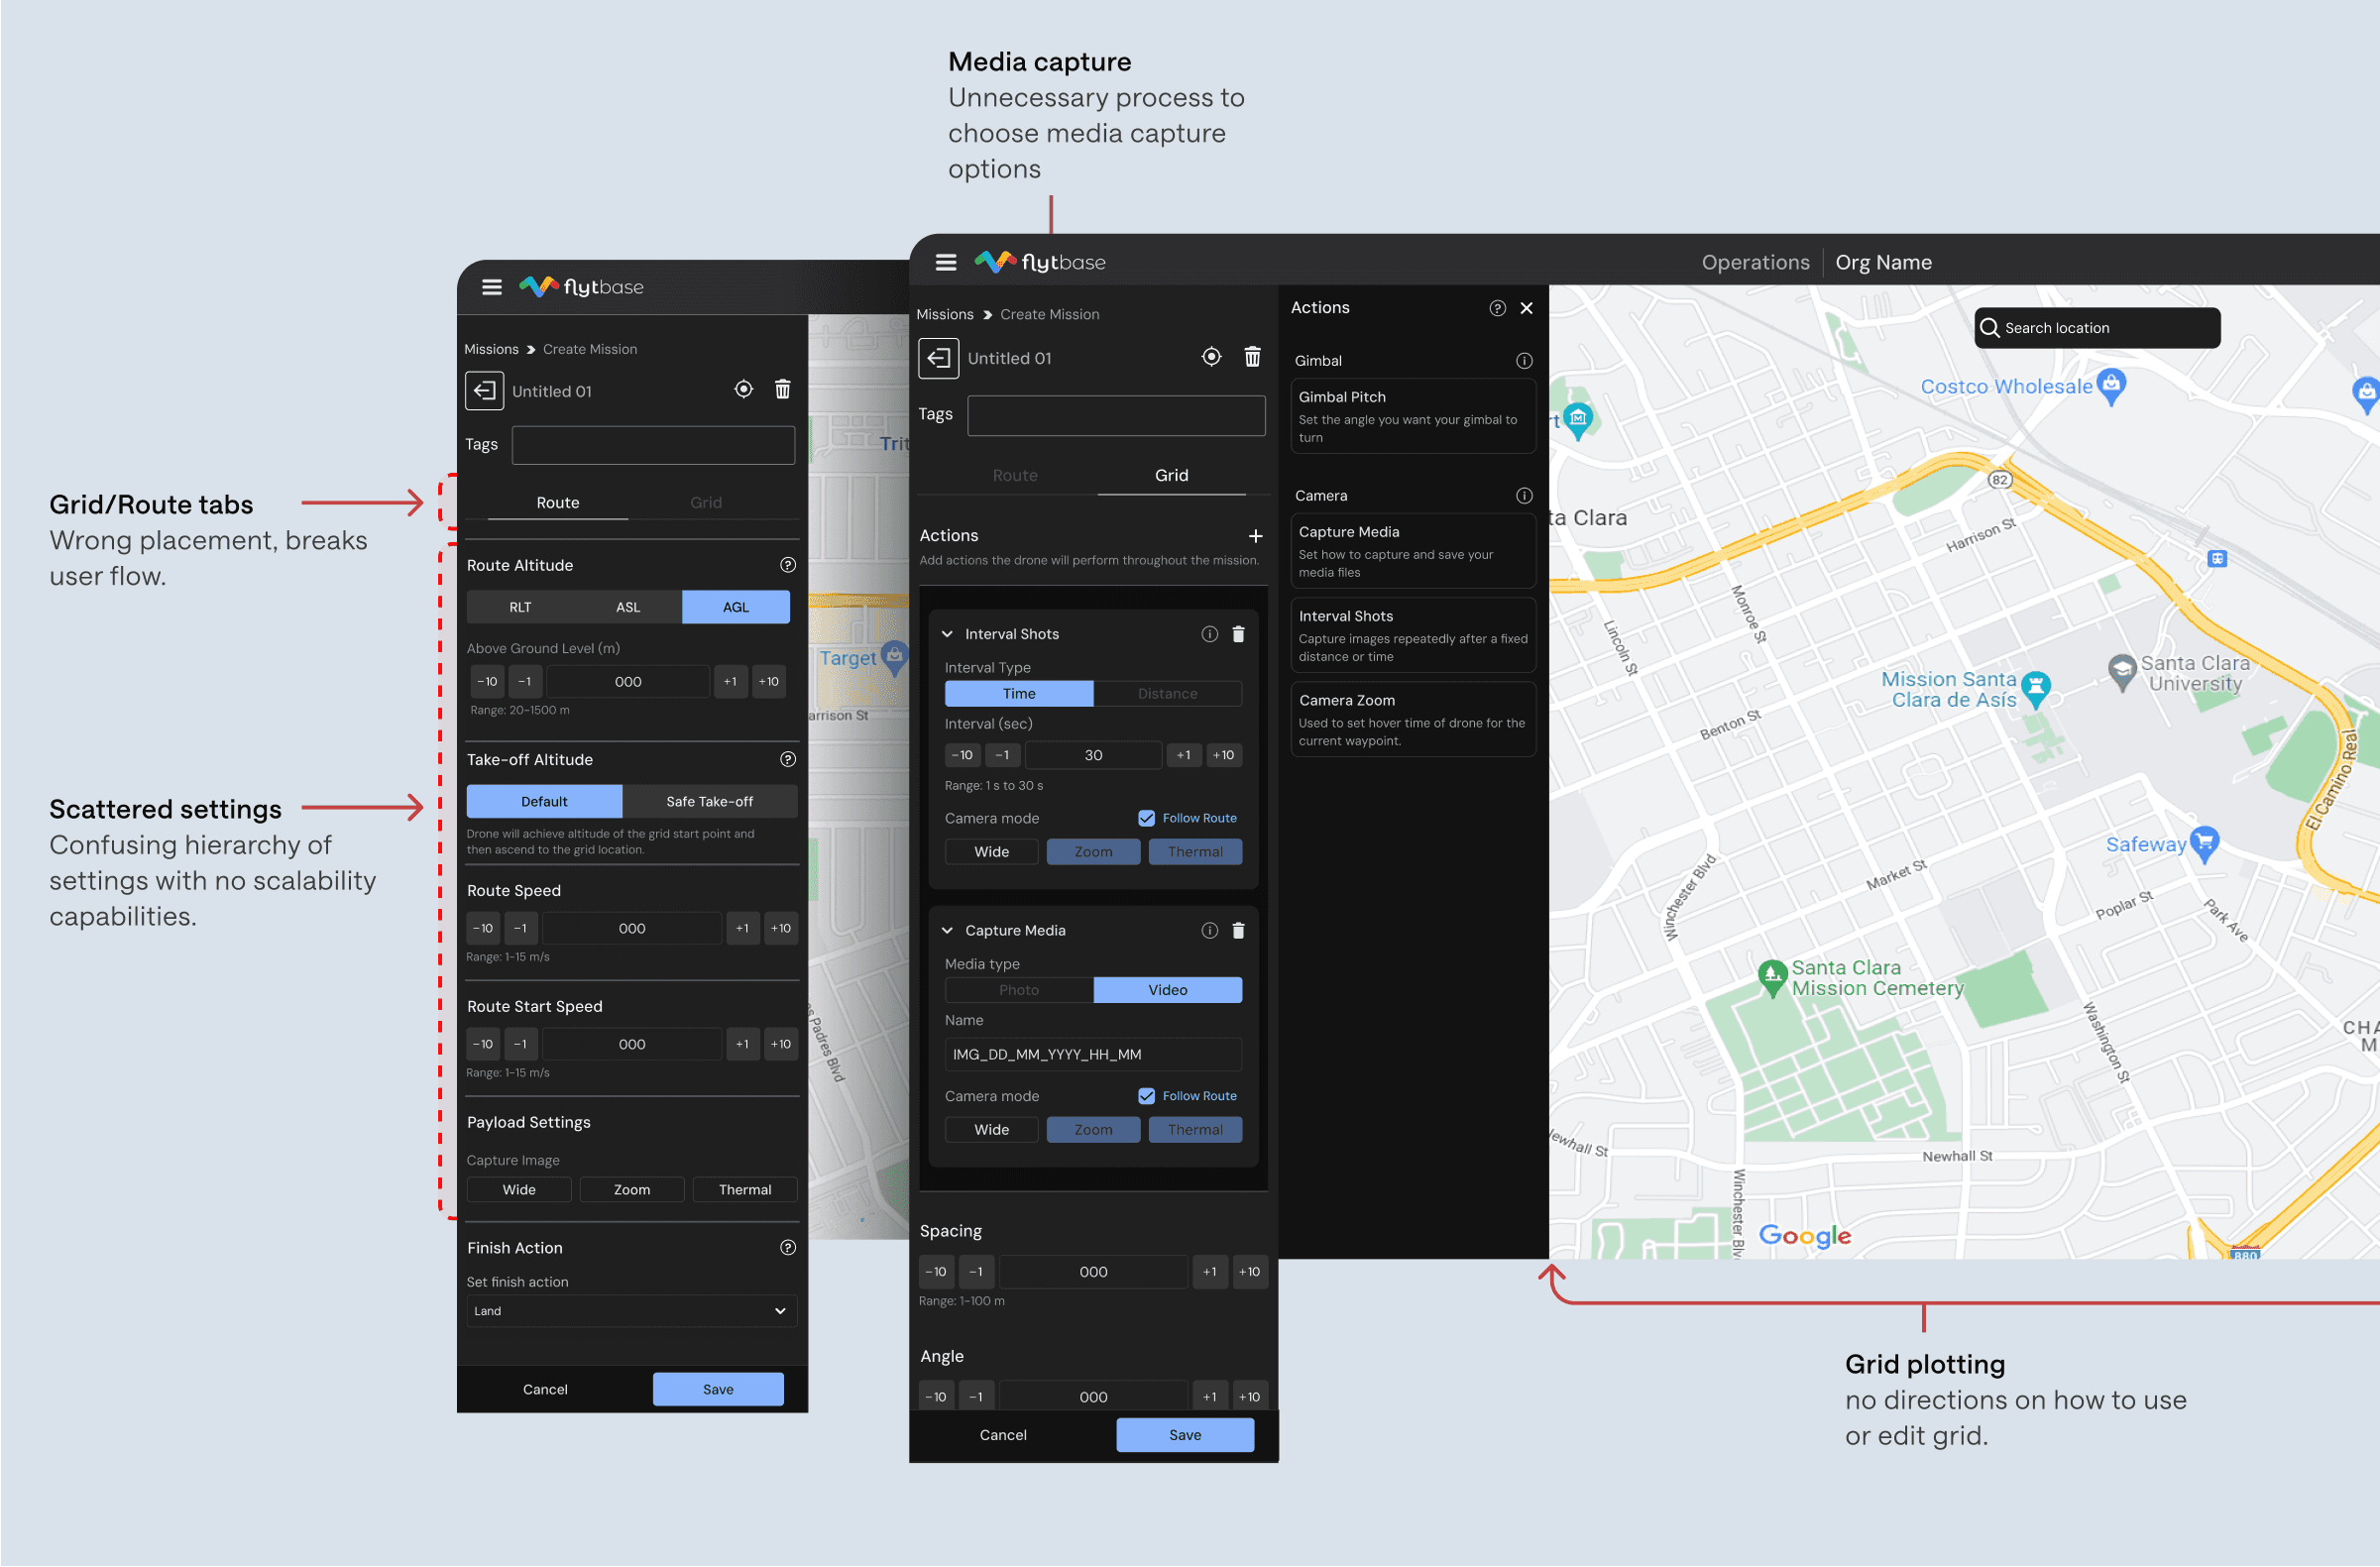The width and height of the screenshot is (2380, 1567).
Task: Delete the Interval Shots action with trash icon
Action: 1238,634
